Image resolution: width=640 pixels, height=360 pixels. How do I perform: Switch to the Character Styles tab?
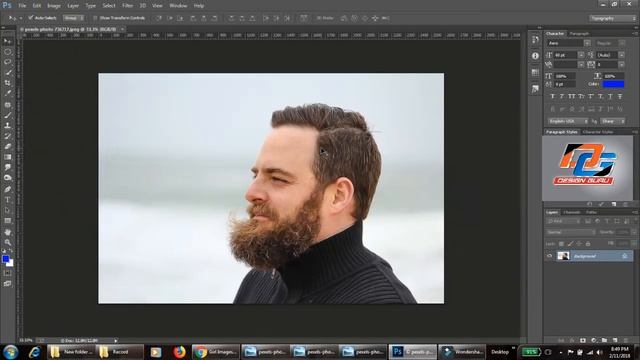pyautogui.click(x=598, y=132)
